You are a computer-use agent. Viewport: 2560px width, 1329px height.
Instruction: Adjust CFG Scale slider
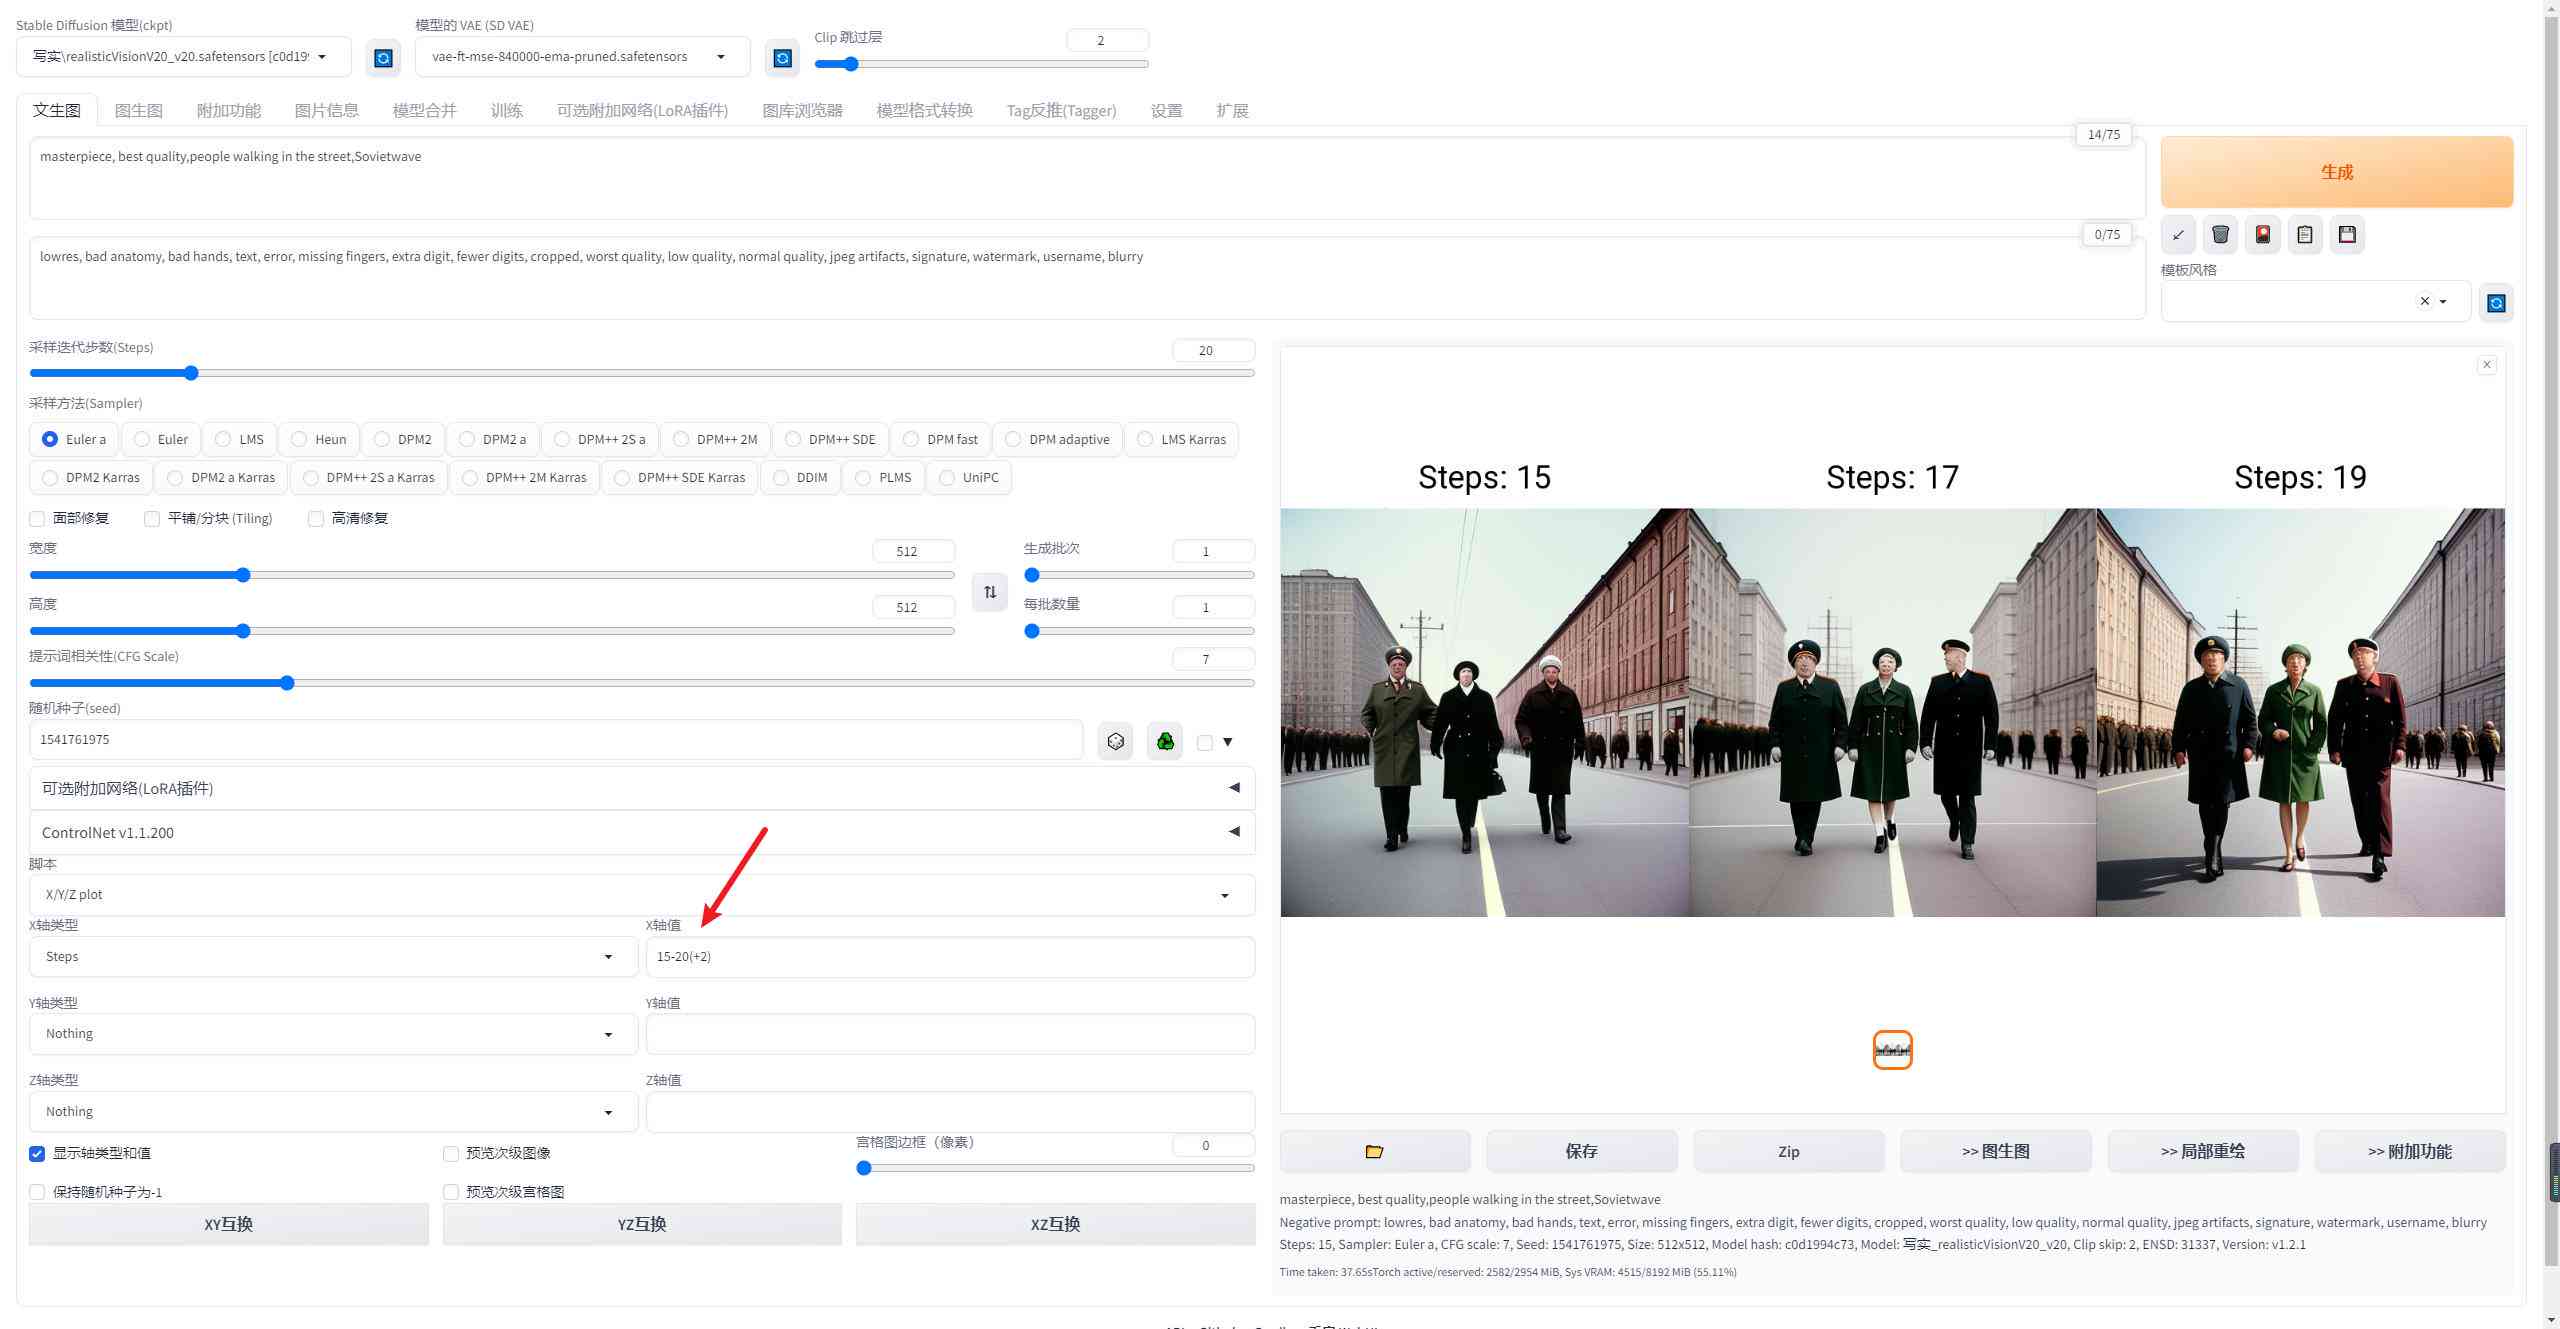[x=291, y=682]
